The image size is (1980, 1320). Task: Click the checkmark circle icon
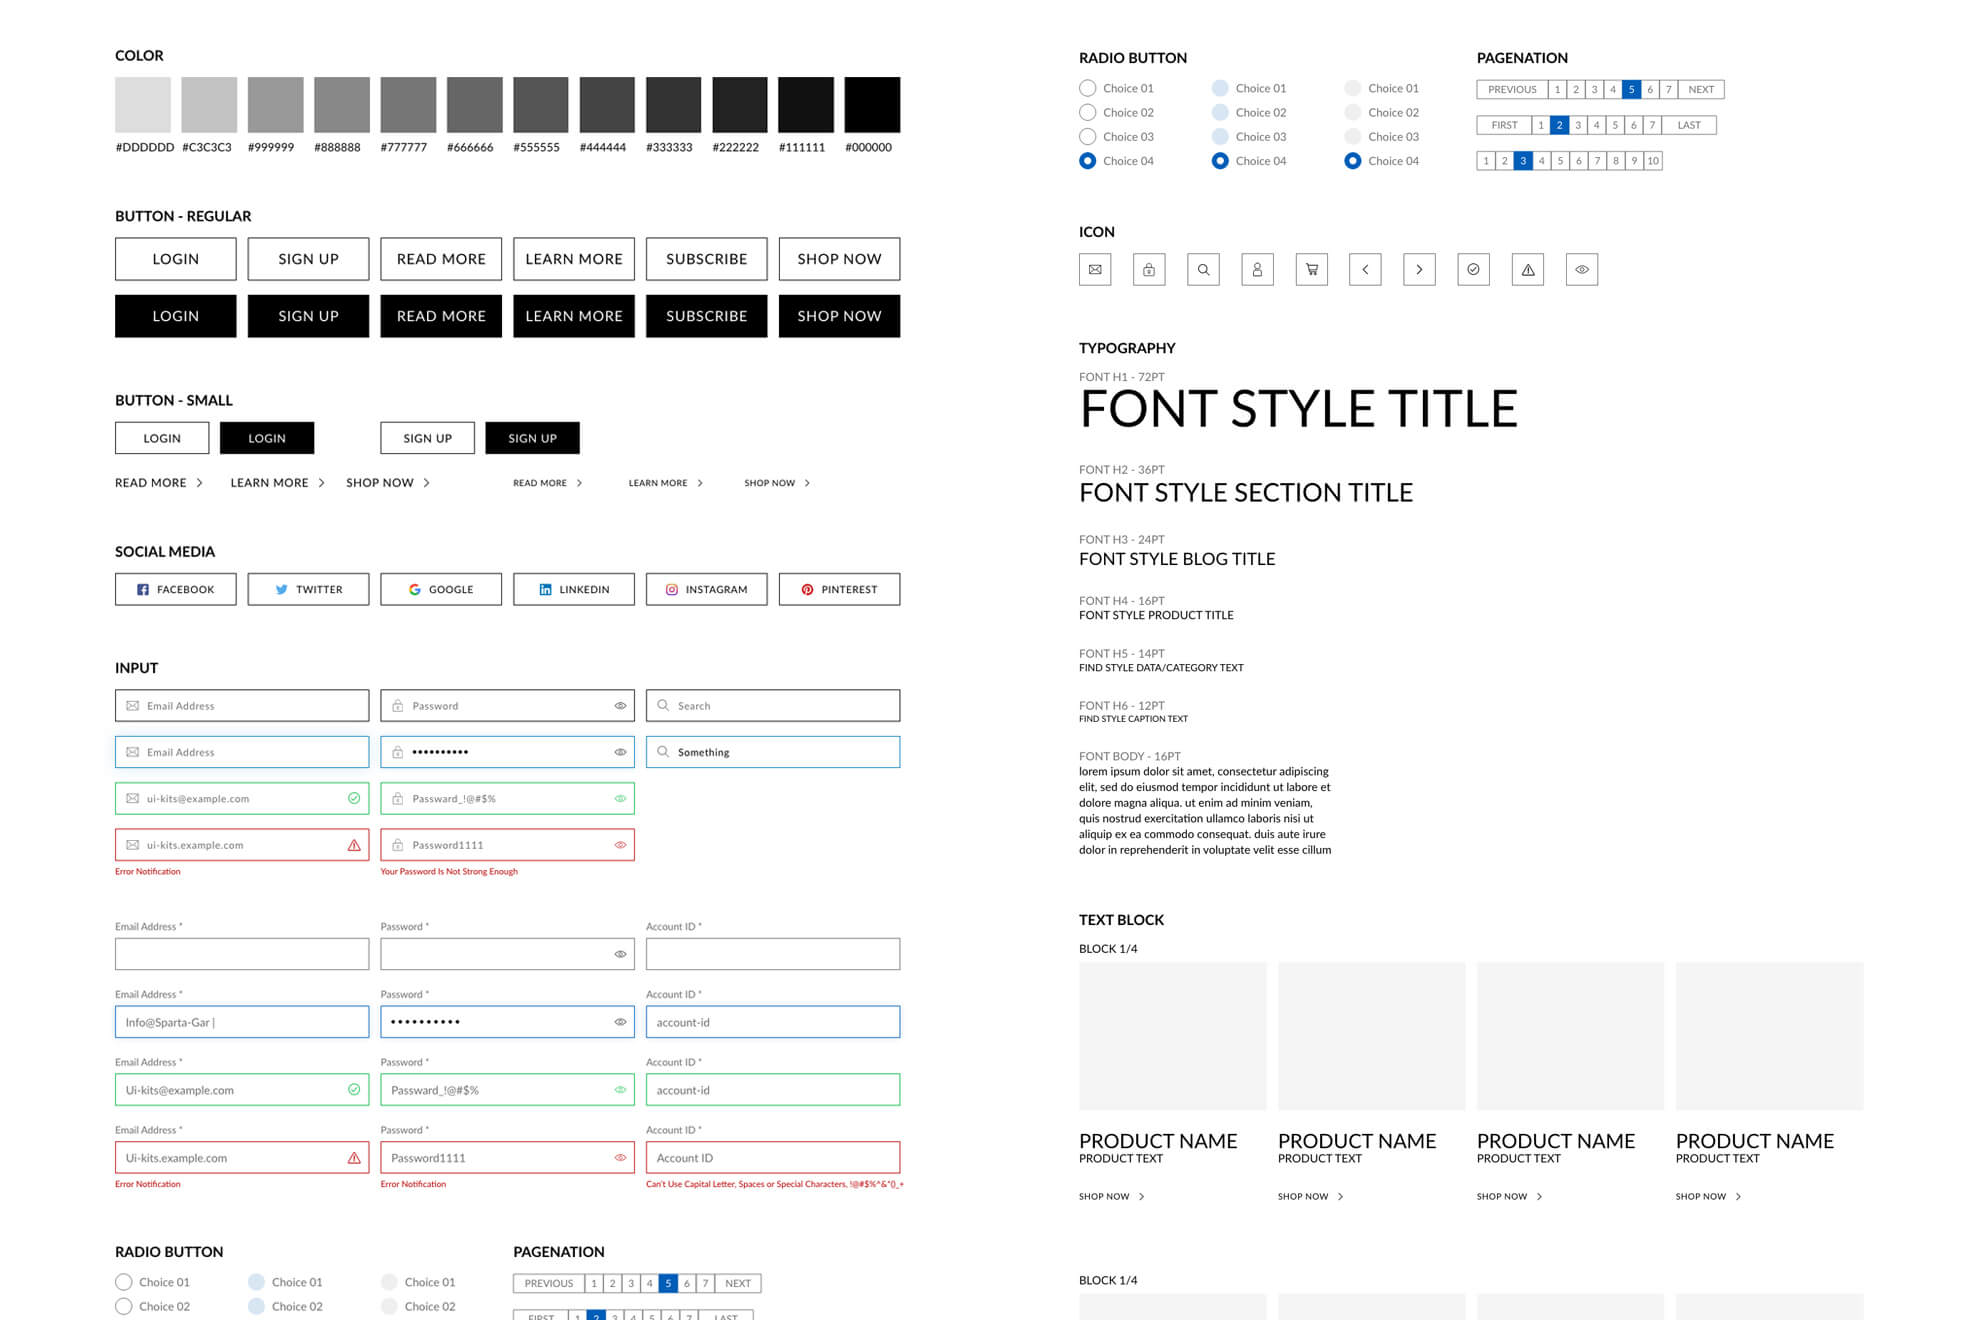[1473, 269]
